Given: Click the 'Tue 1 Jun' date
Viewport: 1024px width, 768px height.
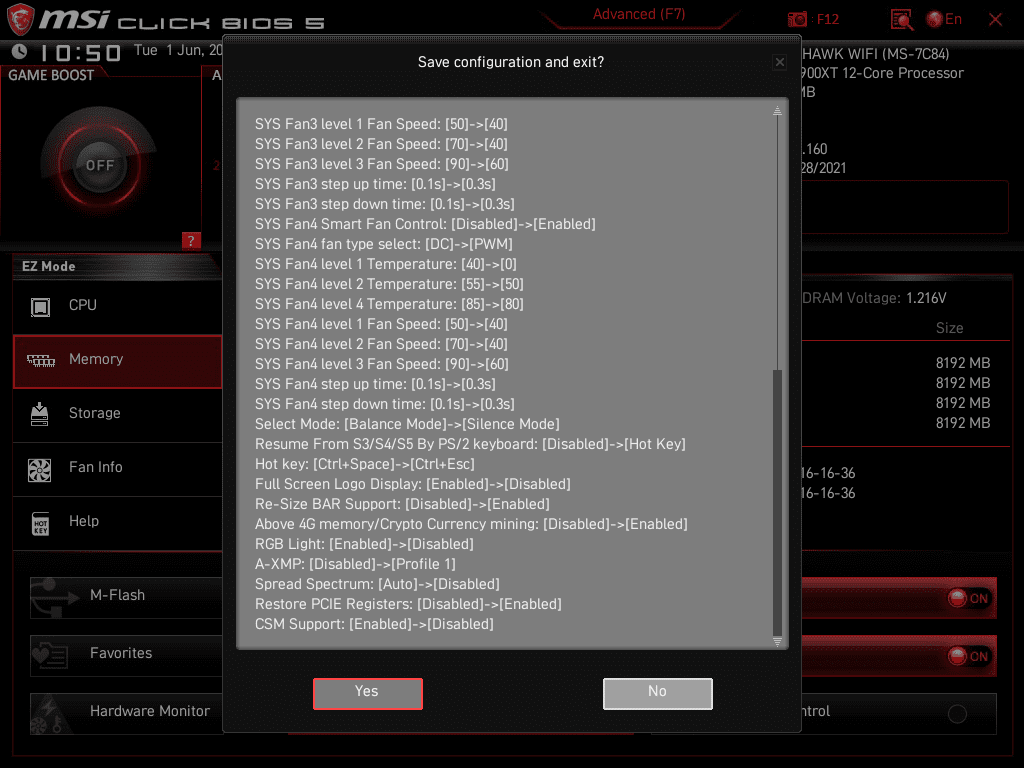Looking at the screenshot, I should tap(178, 50).
